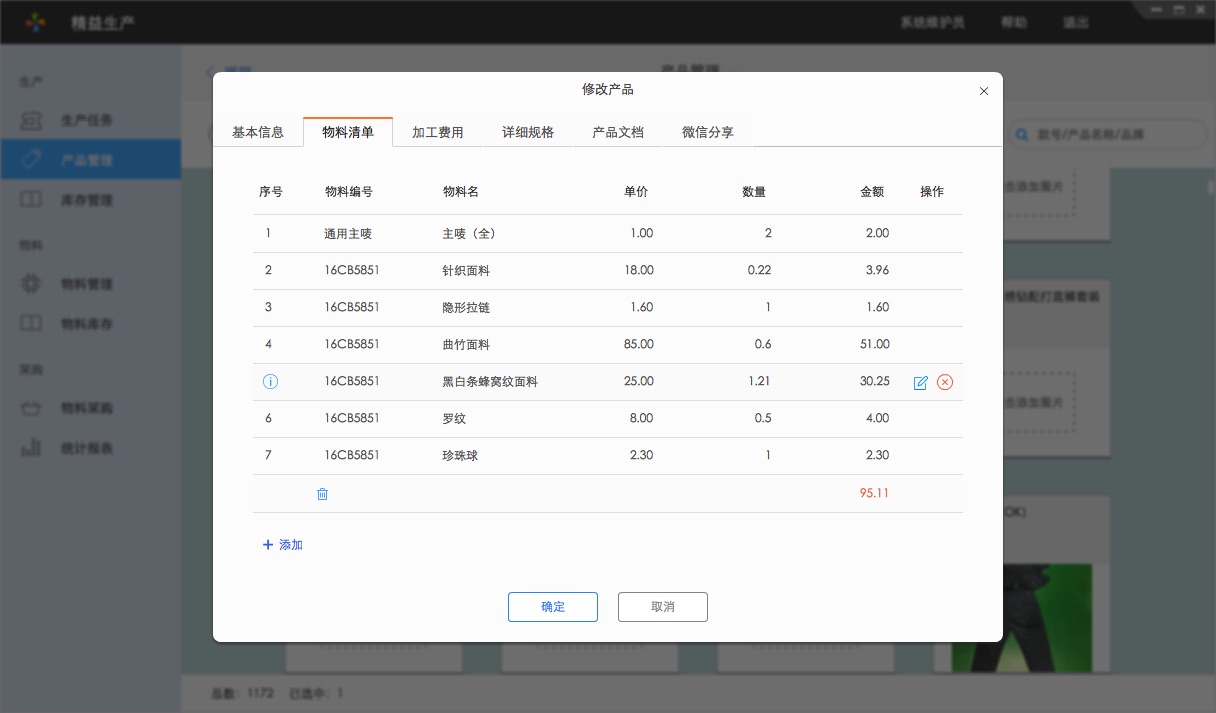Click the magnifier icon in the search box
The width and height of the screenshot is (1216, 713).
click(x=1021, y=133)
